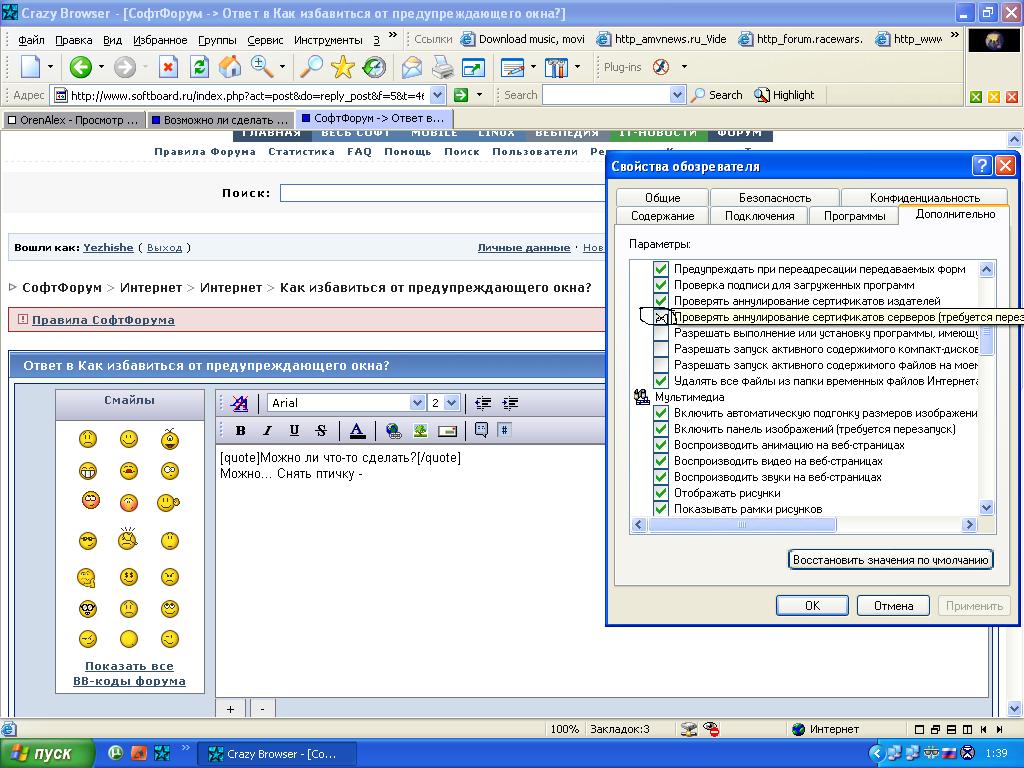This screenshot has width=1024, height=768.
Task: Check 'Разрешать запуск активного содержимого компакт-дисков'
Action: click(661, 349)
